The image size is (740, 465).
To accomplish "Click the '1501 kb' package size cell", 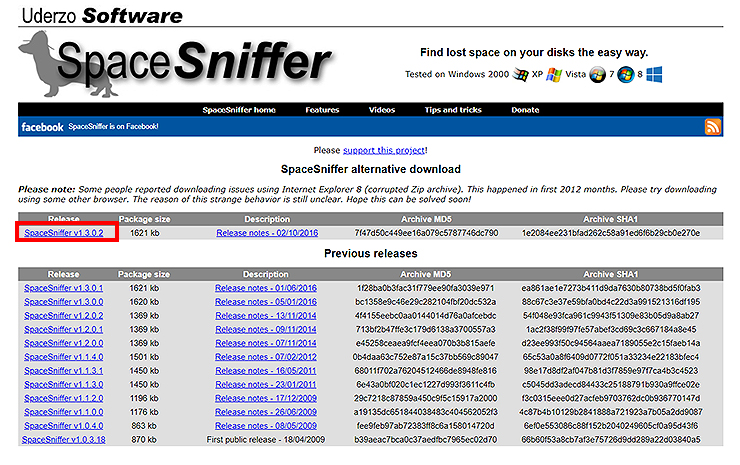I will click(144, 357).
